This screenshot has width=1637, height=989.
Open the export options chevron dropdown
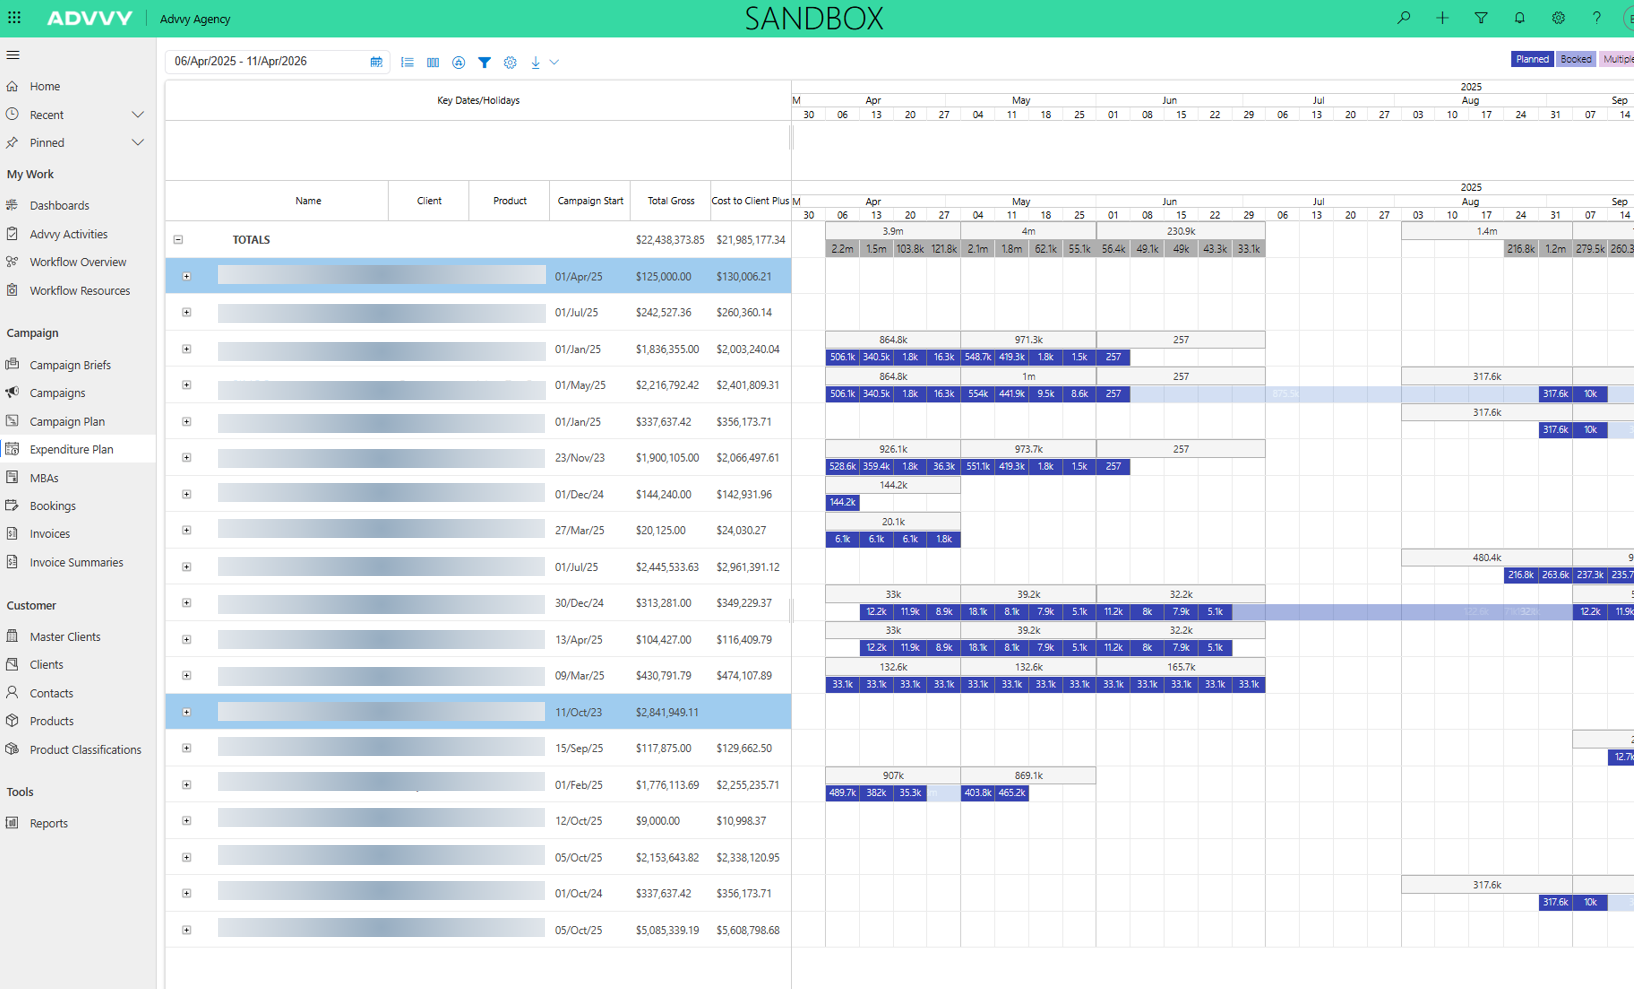point(554,62)
